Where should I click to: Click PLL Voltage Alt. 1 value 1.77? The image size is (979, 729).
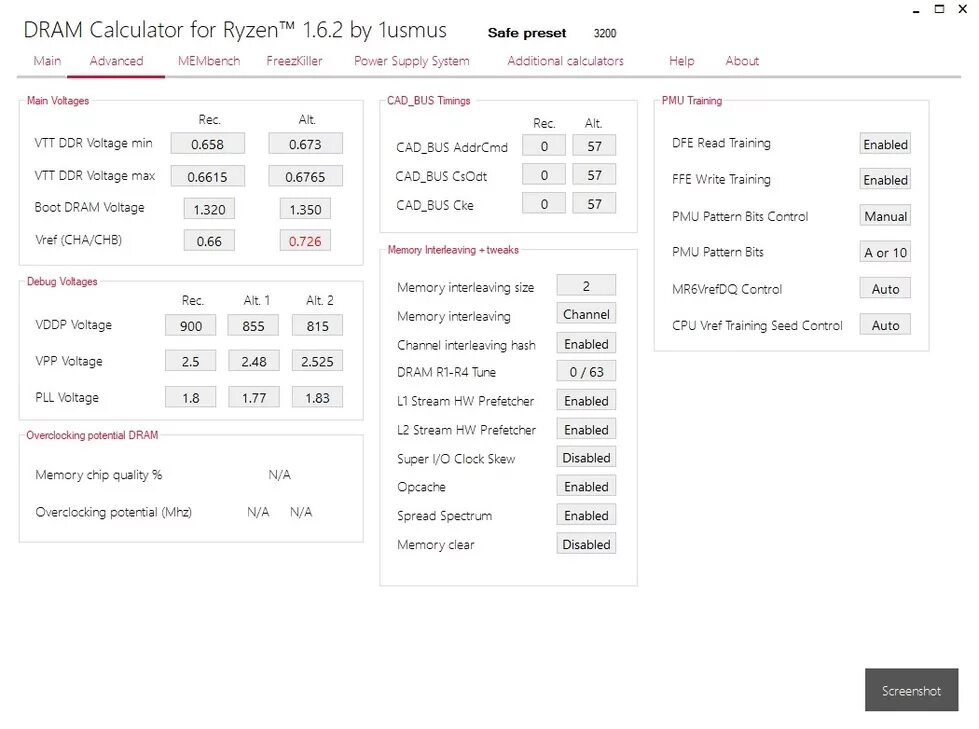coord(253,397)
